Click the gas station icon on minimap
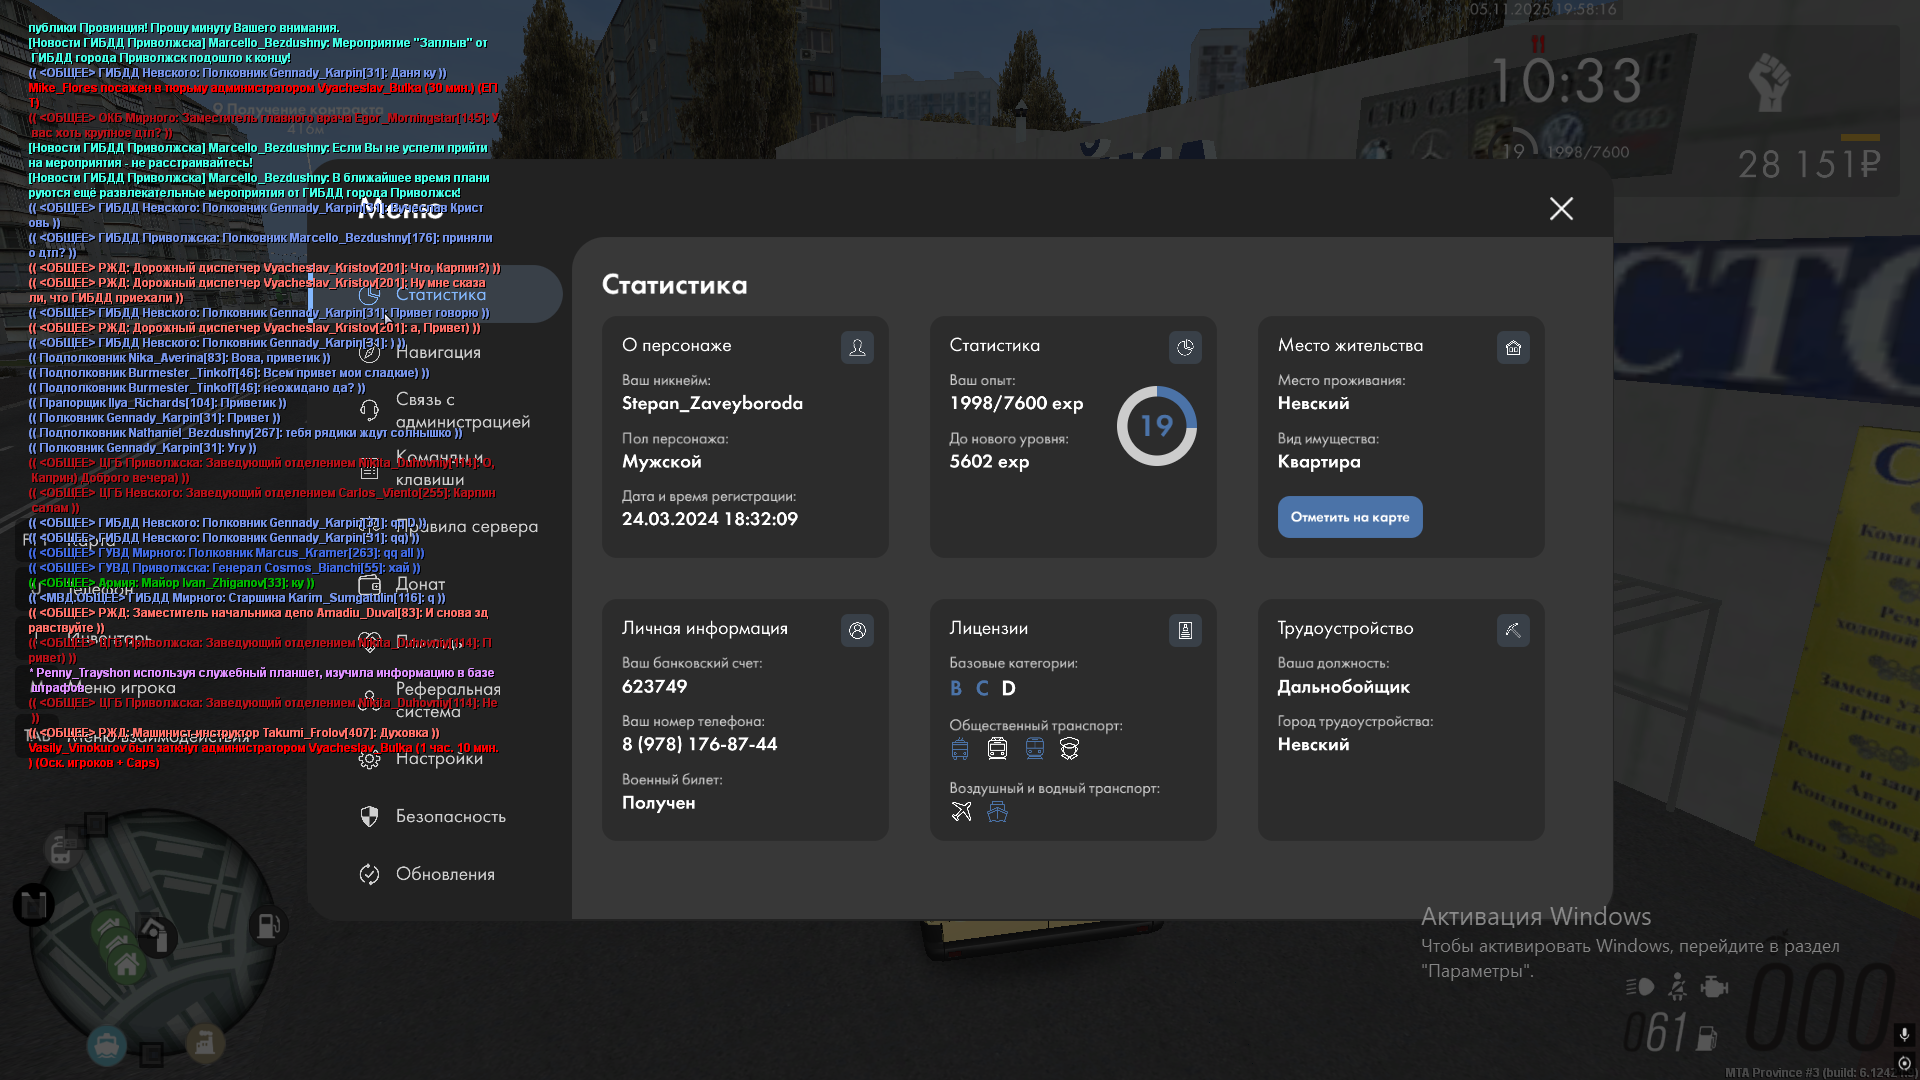The width and height of the screenshot is (1920, 1080). (x=268, y=925)
